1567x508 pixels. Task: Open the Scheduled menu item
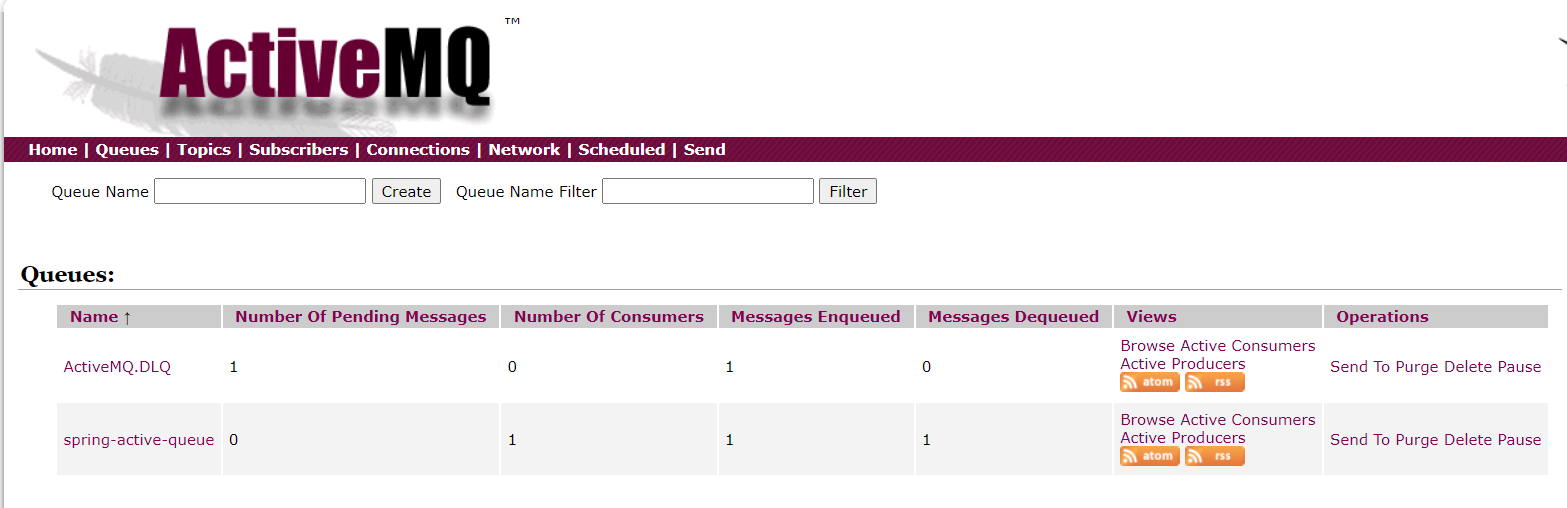621,150
